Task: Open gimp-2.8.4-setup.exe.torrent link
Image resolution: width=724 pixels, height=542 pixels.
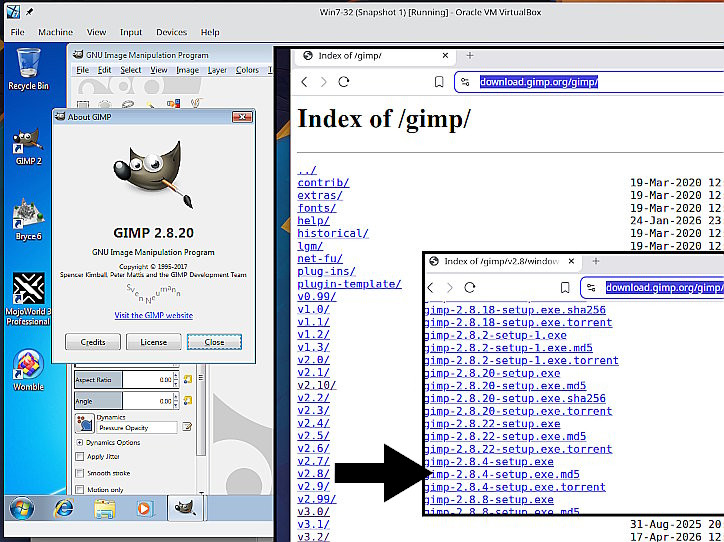Action: click(515, 487)
